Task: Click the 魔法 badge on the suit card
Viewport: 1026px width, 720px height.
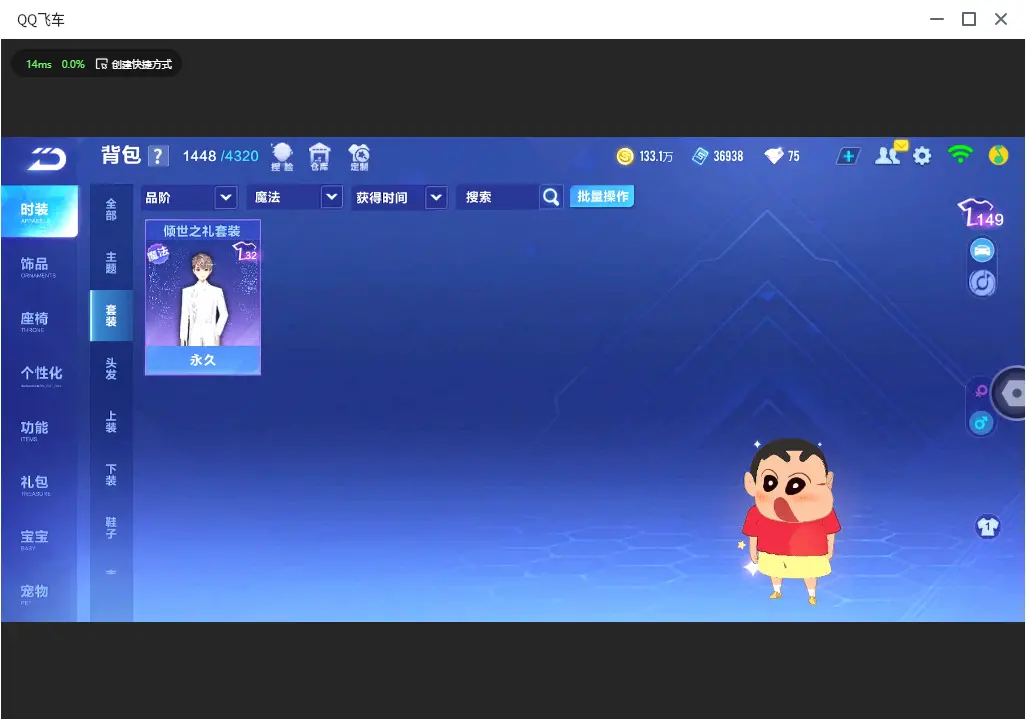Action: pos(158,254)
